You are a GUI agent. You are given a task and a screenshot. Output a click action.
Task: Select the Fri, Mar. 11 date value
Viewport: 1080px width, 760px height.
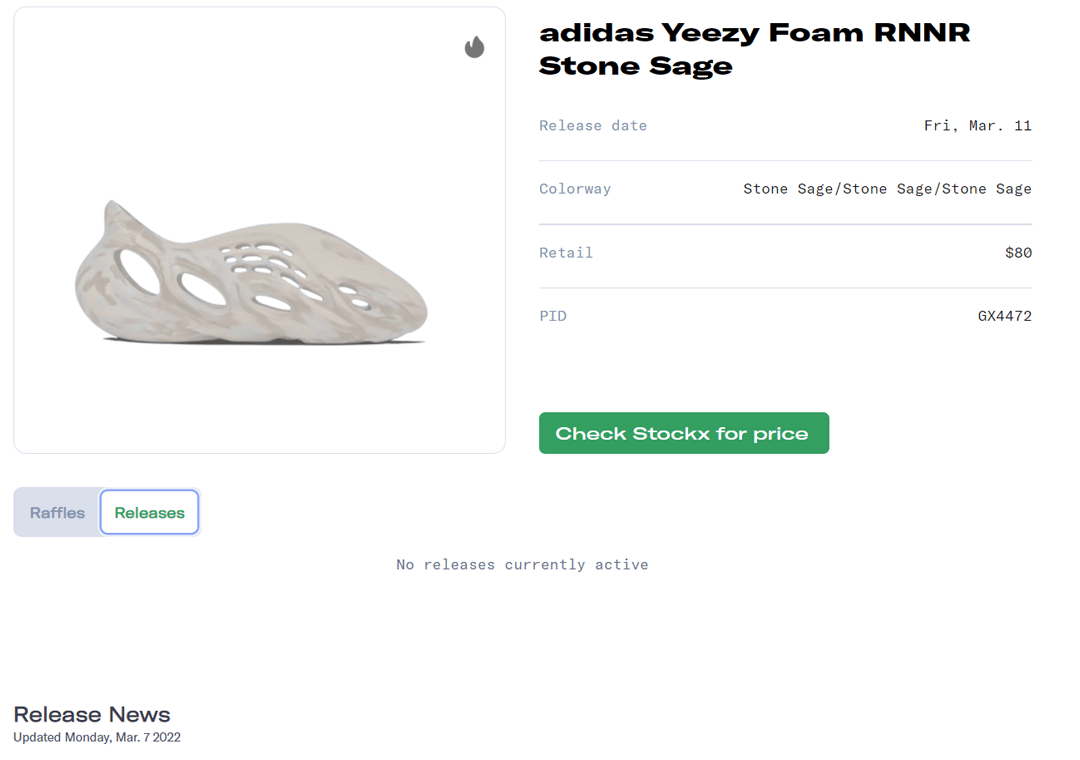977,126
